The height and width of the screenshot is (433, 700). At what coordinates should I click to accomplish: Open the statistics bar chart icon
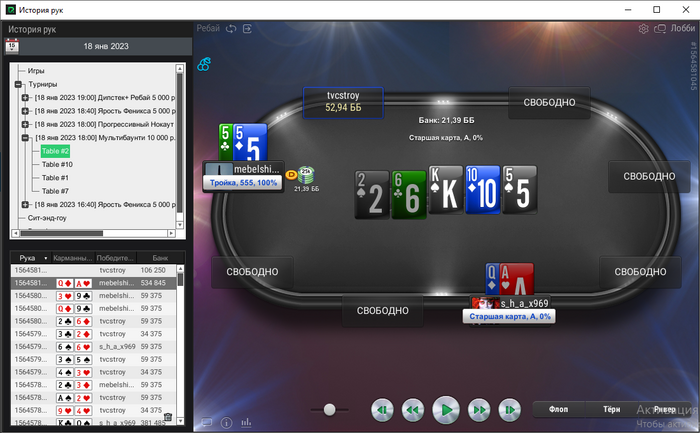(x=246, y=422)
